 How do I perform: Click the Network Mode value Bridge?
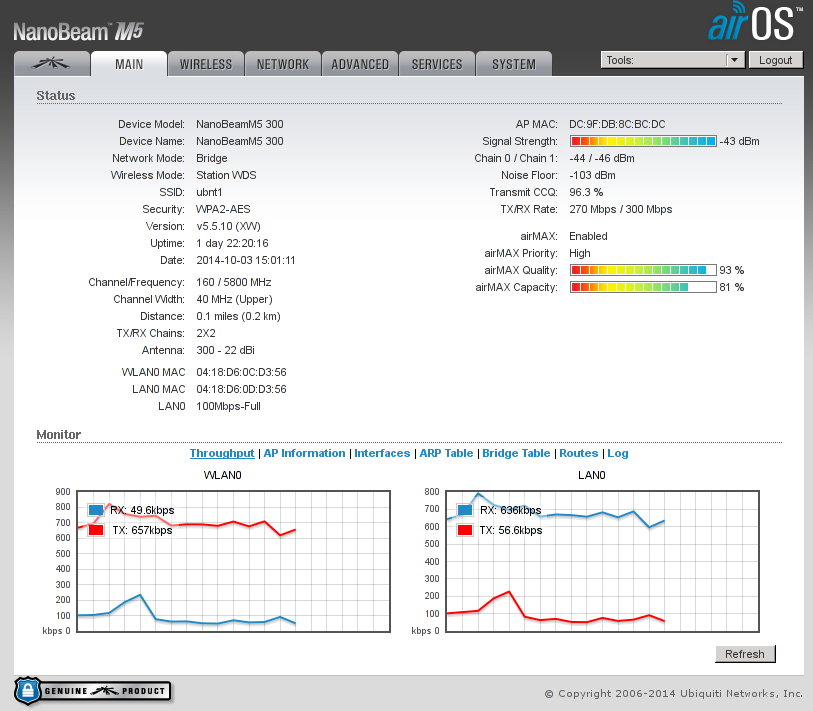point(212,158)
